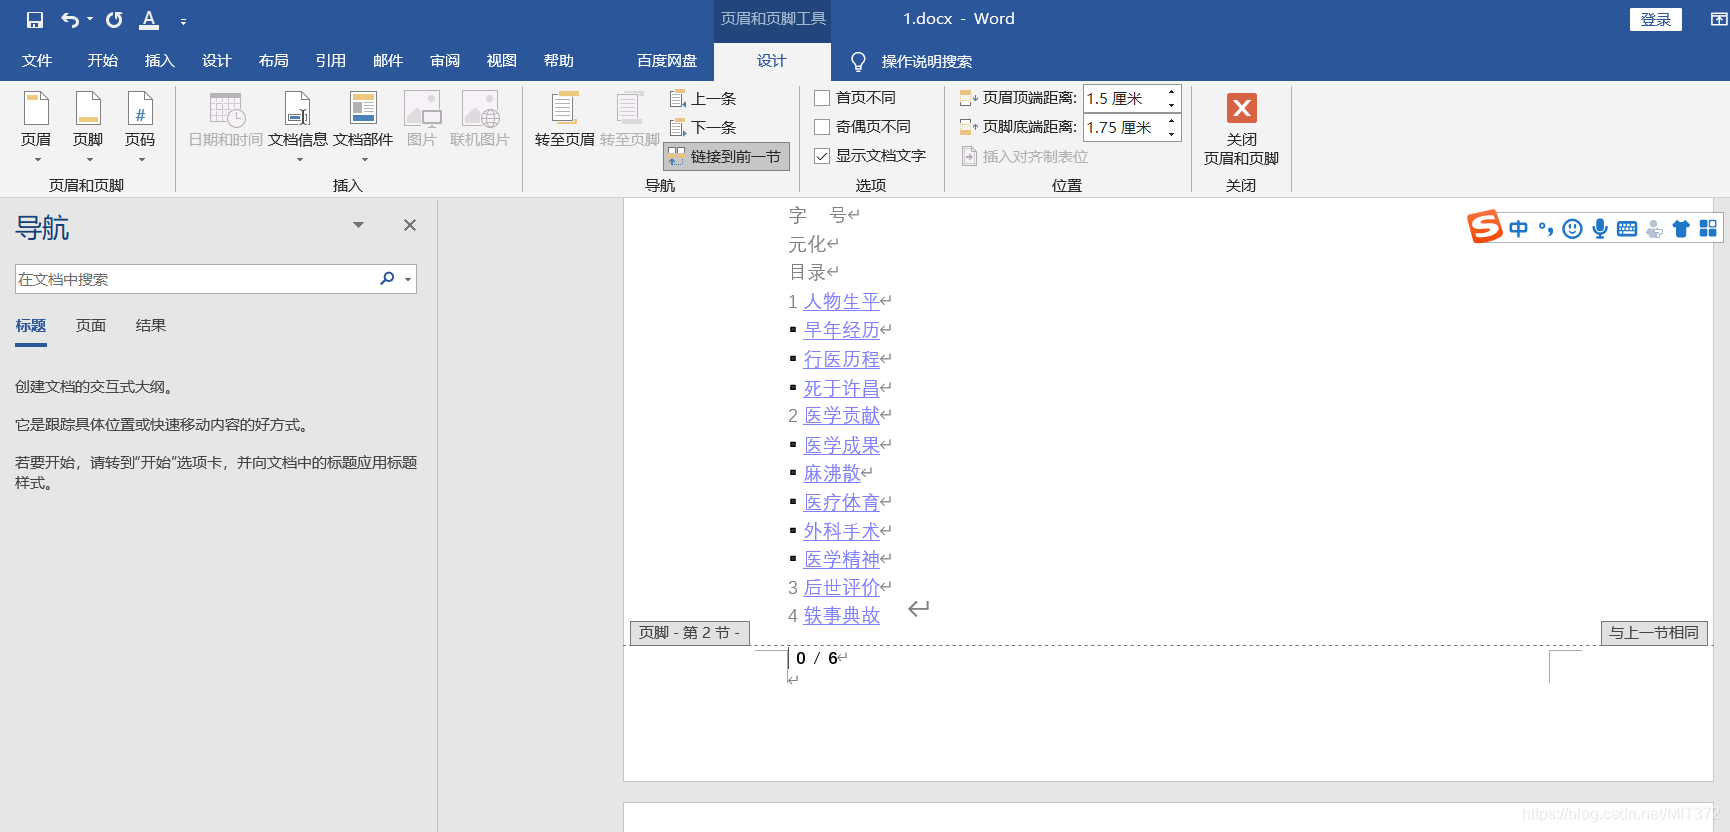Follow the 麻沸散 link

tap(832, 473)
